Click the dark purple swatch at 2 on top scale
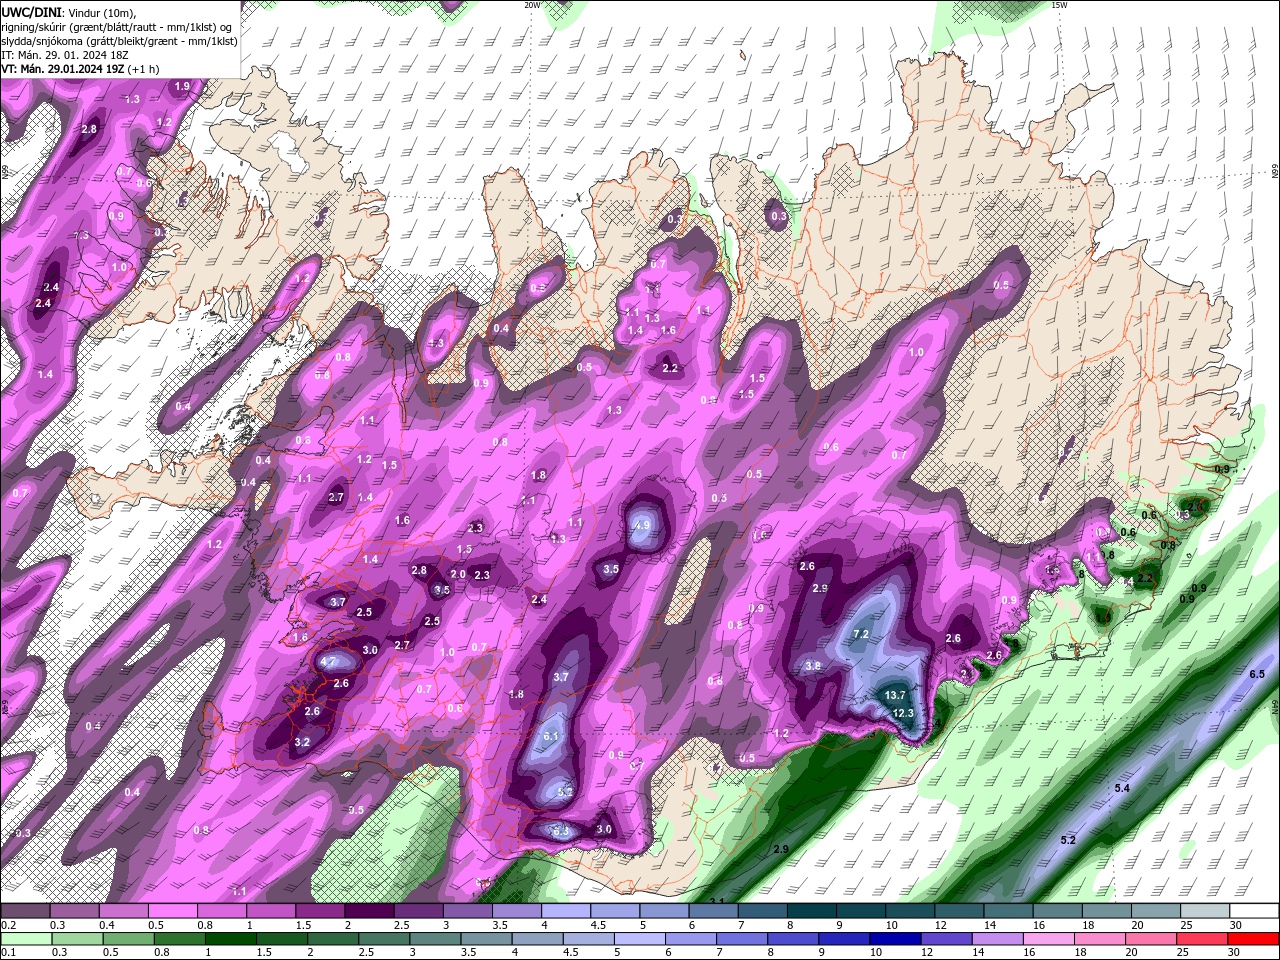Image resolution: width=1280 pixels, height=960 pixels. click(x=369, y=911)
